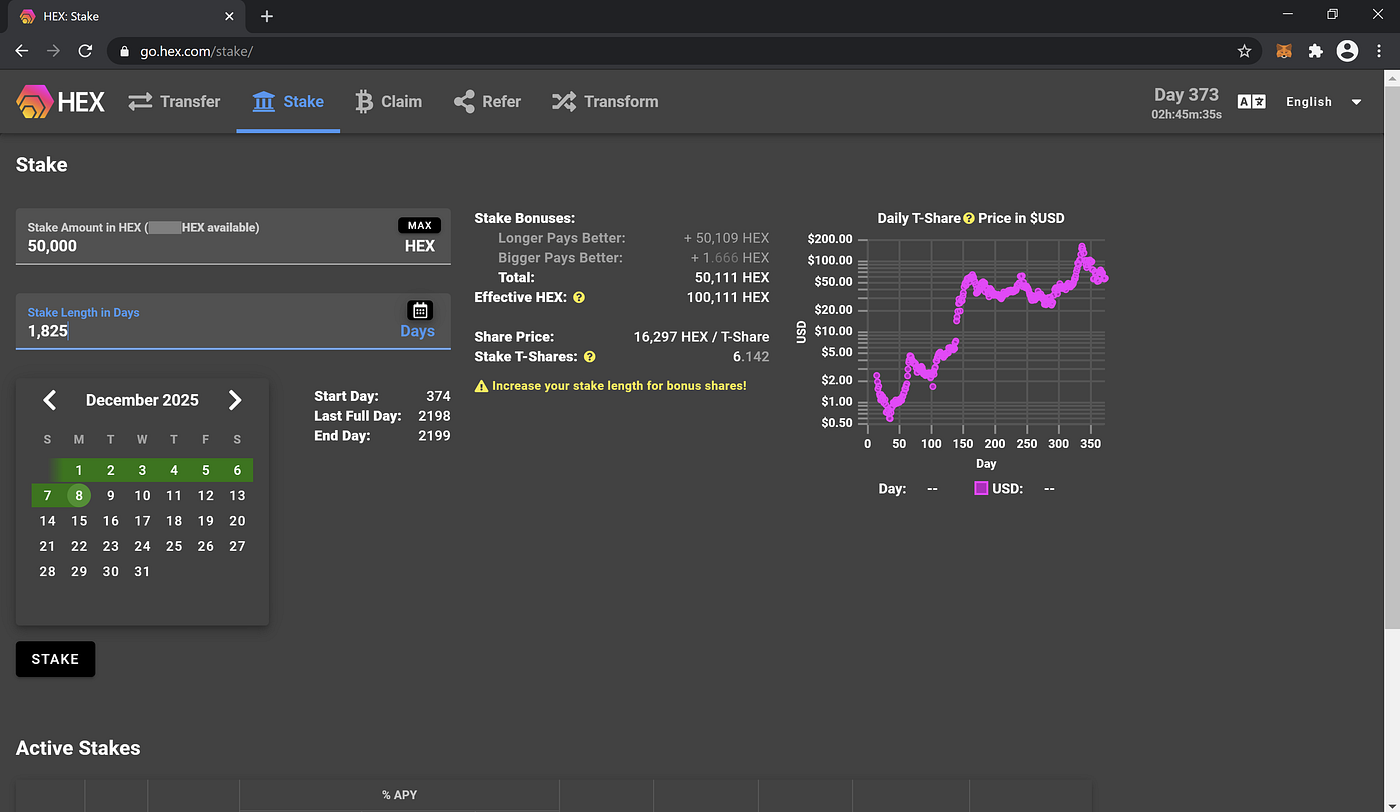Open a new browser tab
The width and height of the screenshot is (1400, 812).
point(266,16)
